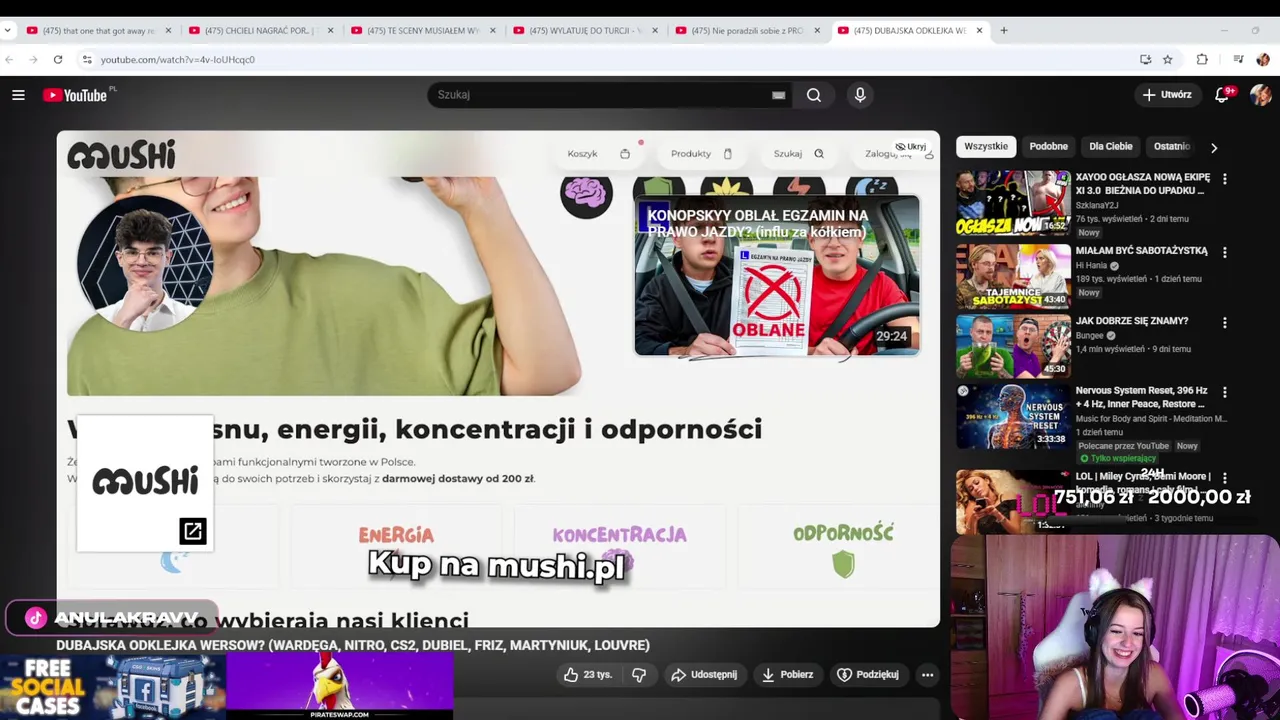
Task: Select the Dla Ciebie filter chip
Action: pyautogui.click(x=1111, y=146)
